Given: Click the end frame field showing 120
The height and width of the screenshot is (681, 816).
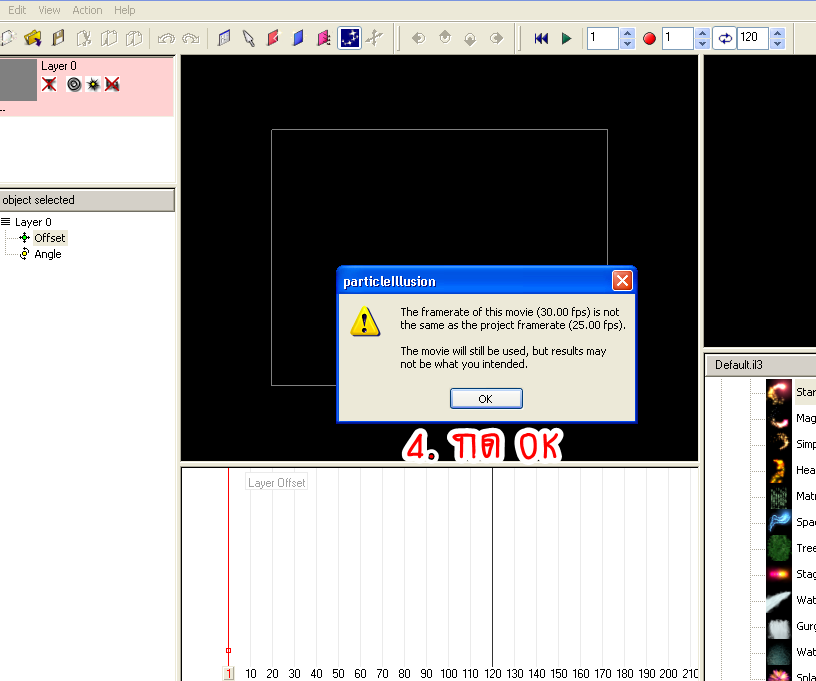Looking at the screenshot, I should pyautogui.click(x=753, y=38).
